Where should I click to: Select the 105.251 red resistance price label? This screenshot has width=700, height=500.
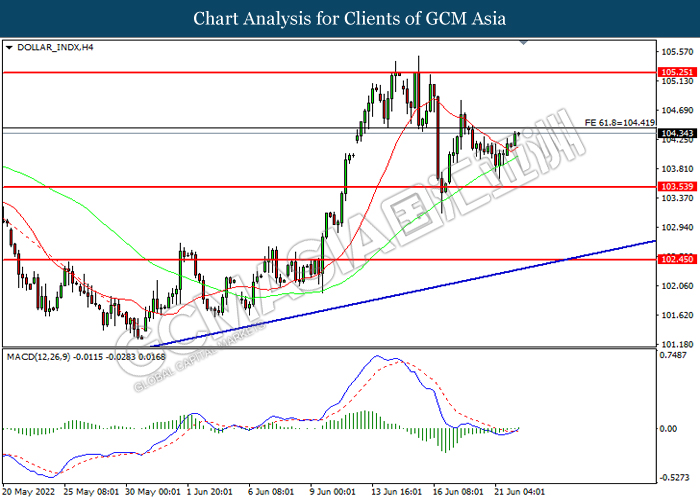(x=677, y=72)
